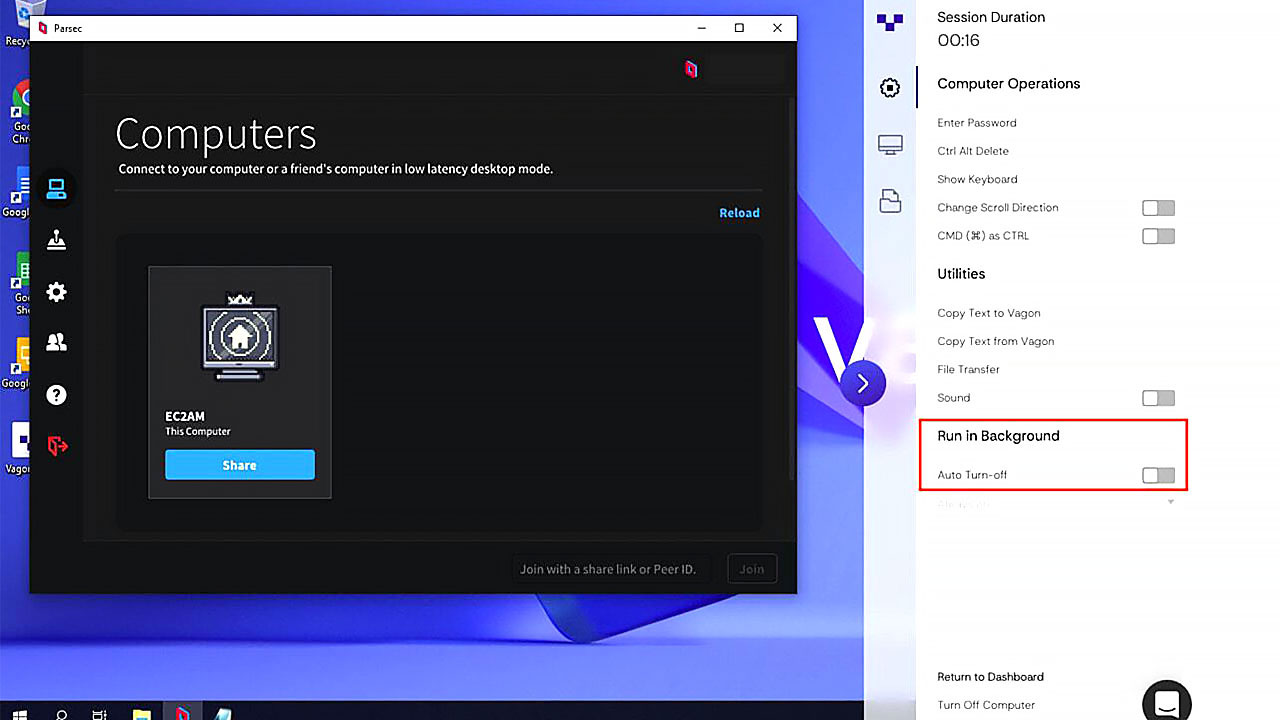1280x720 pixels.
Task: Click the EC2AM computer name text
Action: (x=185, y=415)
